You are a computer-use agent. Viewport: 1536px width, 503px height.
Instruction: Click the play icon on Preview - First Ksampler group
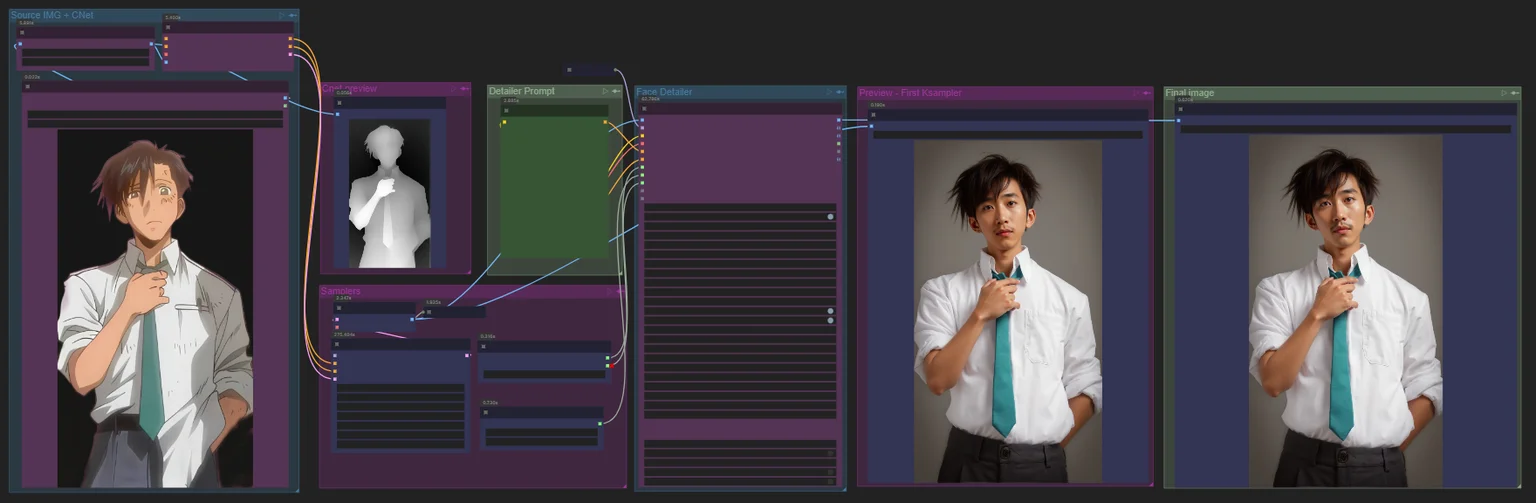tap(1136, 93)
